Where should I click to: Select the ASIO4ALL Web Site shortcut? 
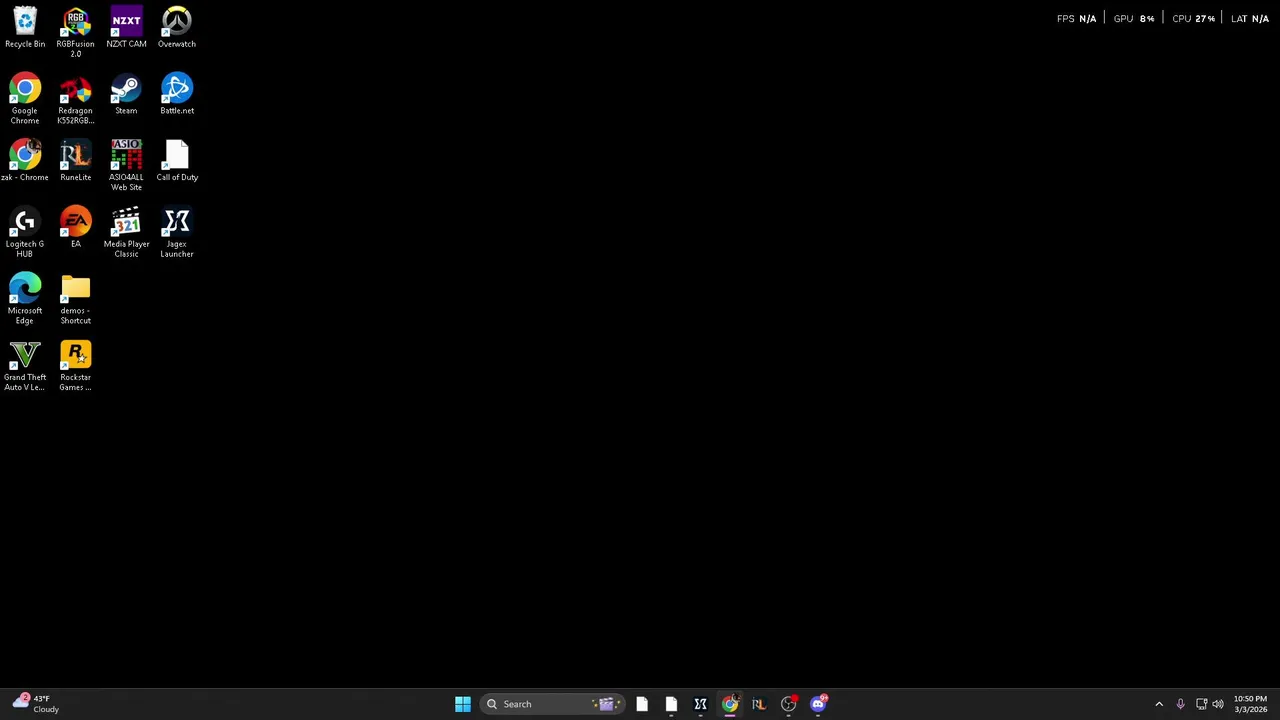click(x=126, y=166)
